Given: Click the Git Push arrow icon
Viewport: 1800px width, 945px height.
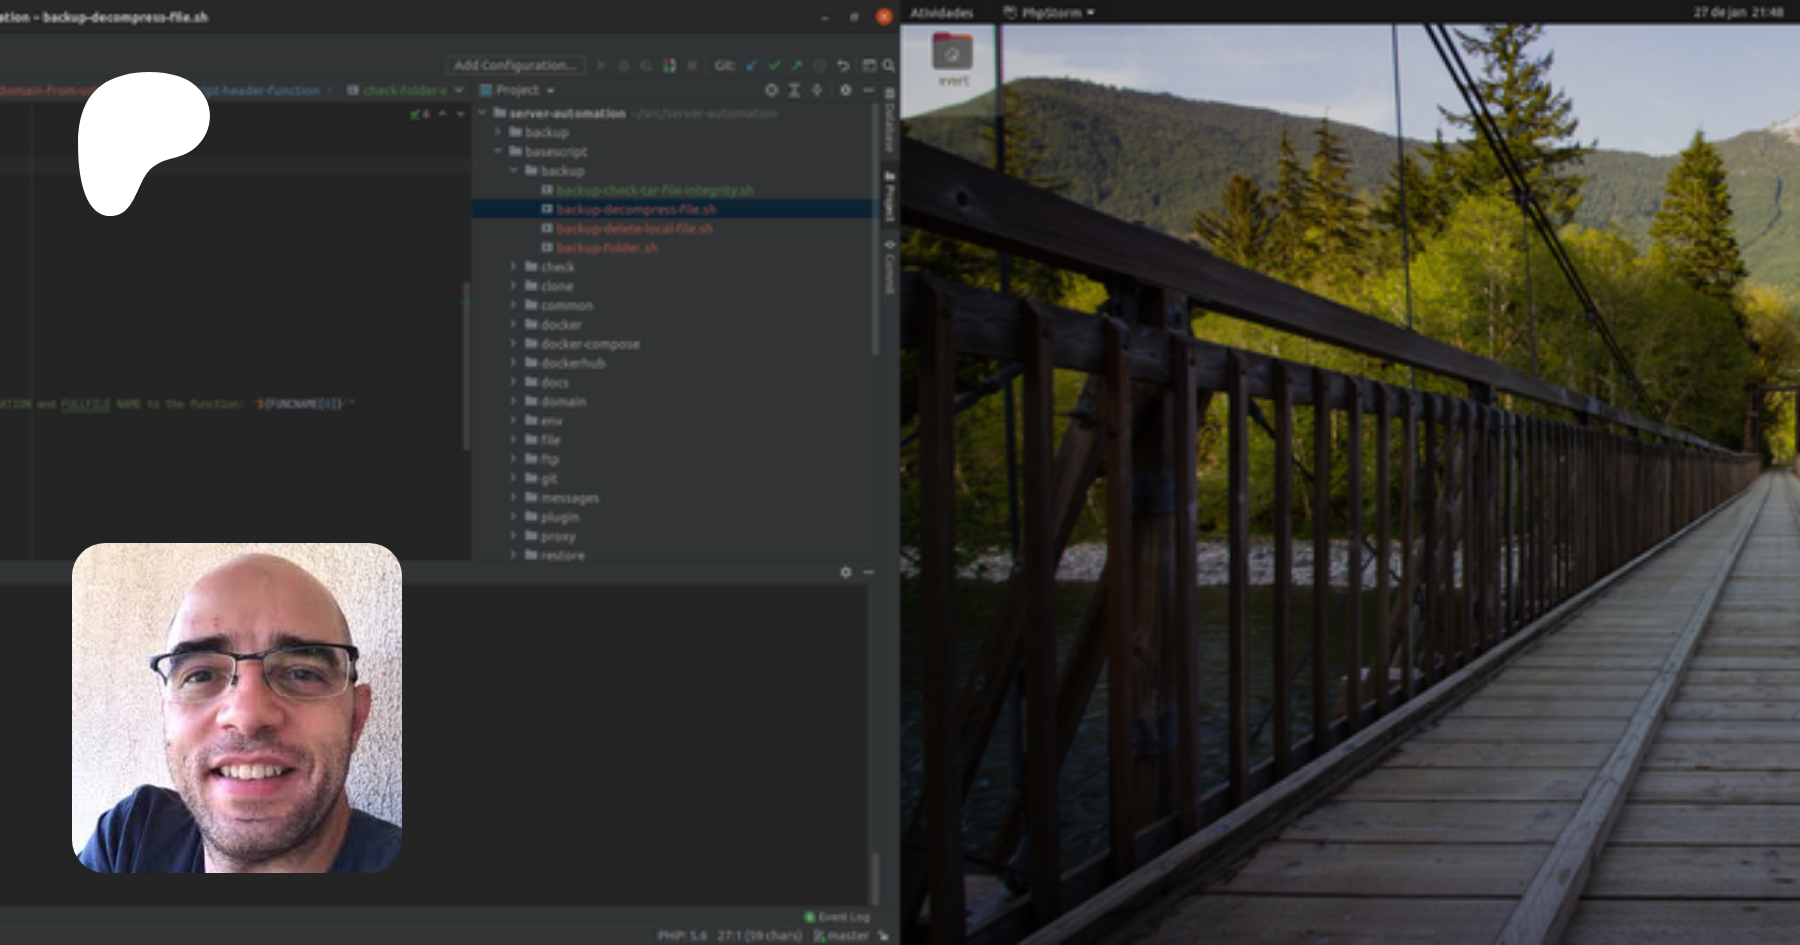Looking at the screenshot, I should coord(796,66).
